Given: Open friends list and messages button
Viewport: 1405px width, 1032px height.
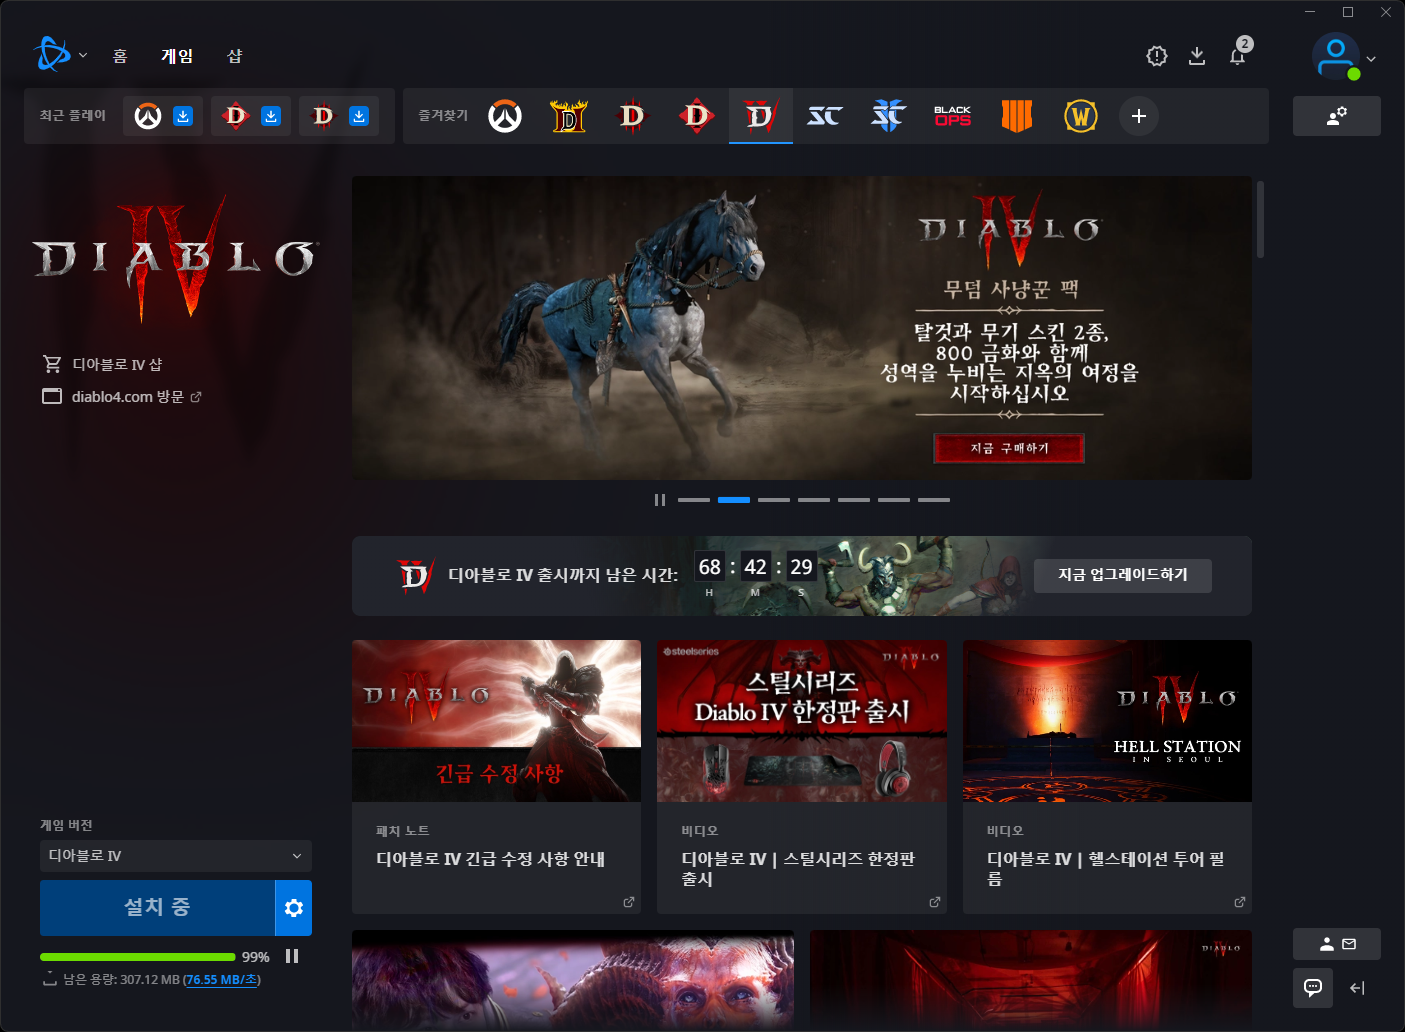Looking at the screenshot, I should 1336,944.
